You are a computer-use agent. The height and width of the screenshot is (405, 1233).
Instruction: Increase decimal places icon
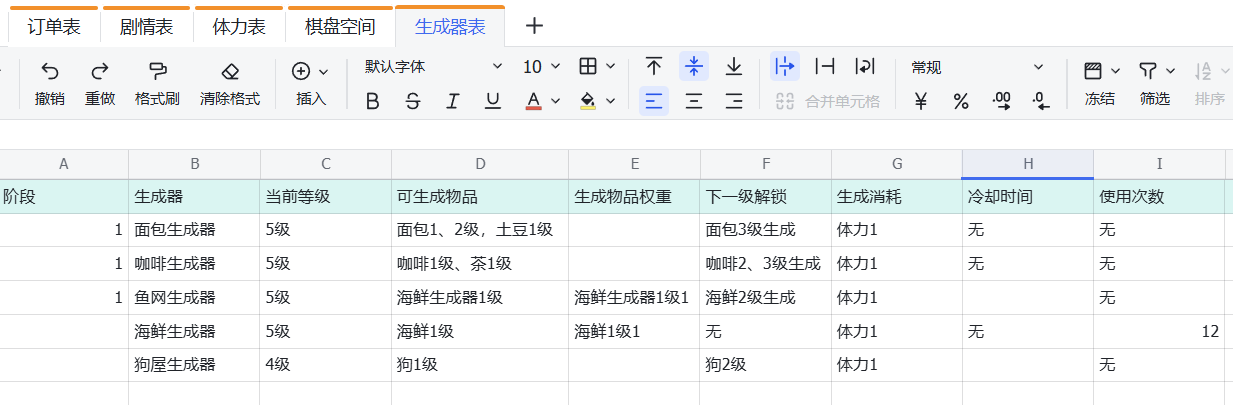pyautogui.click(x=1001, y=101)
